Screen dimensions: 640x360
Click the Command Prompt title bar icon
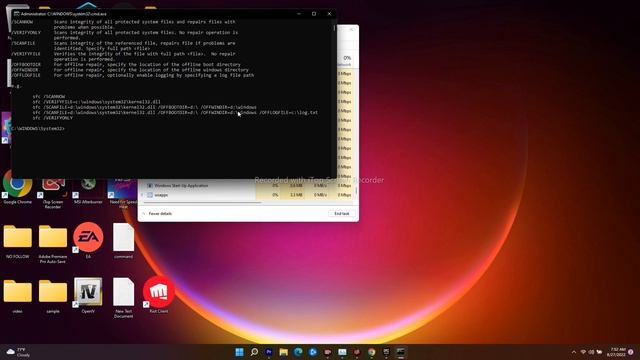16,13
